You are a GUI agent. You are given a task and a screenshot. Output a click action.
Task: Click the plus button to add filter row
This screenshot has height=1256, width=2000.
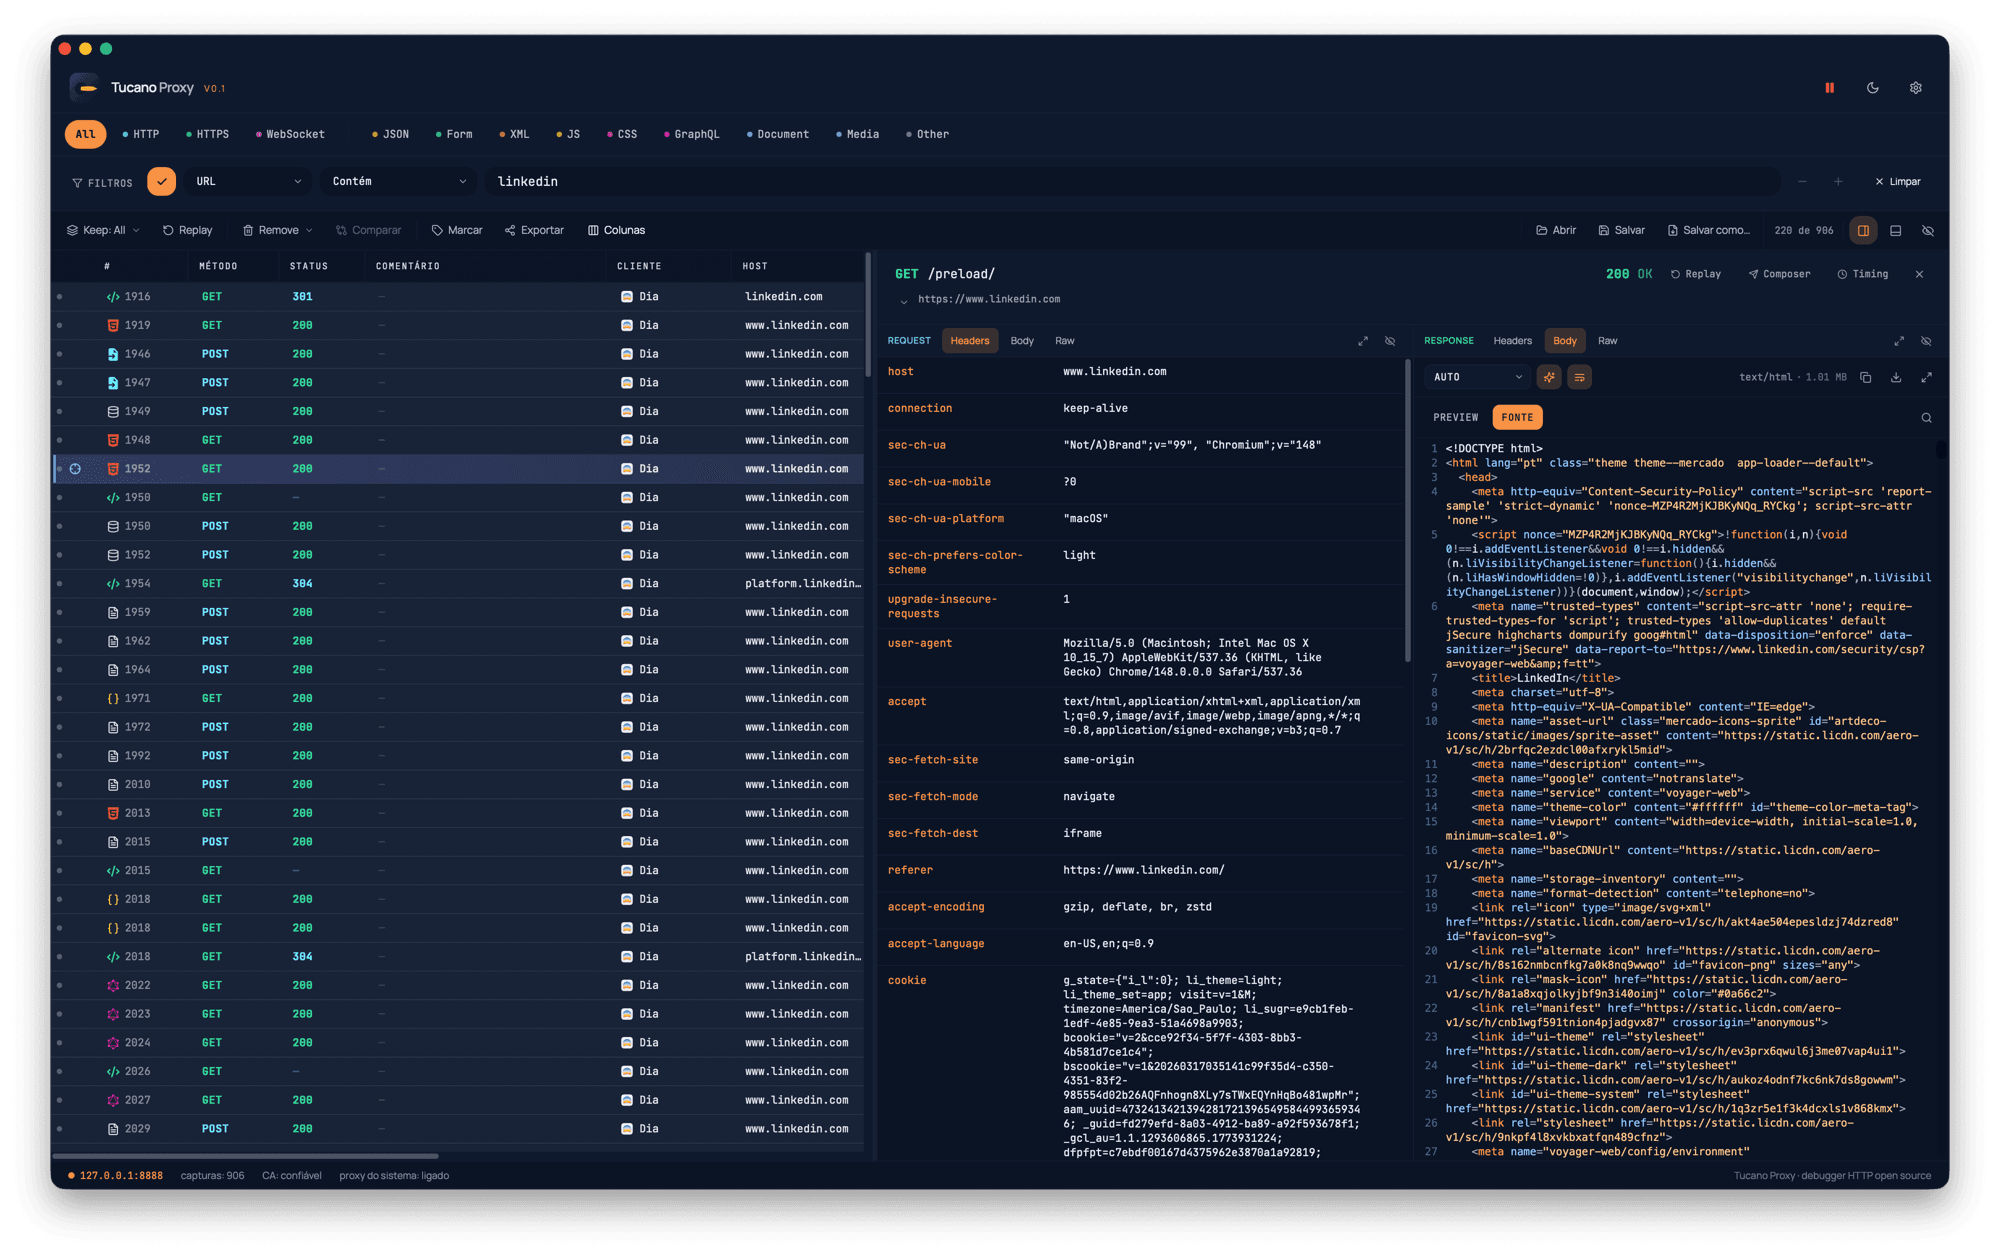(1838, 182)
